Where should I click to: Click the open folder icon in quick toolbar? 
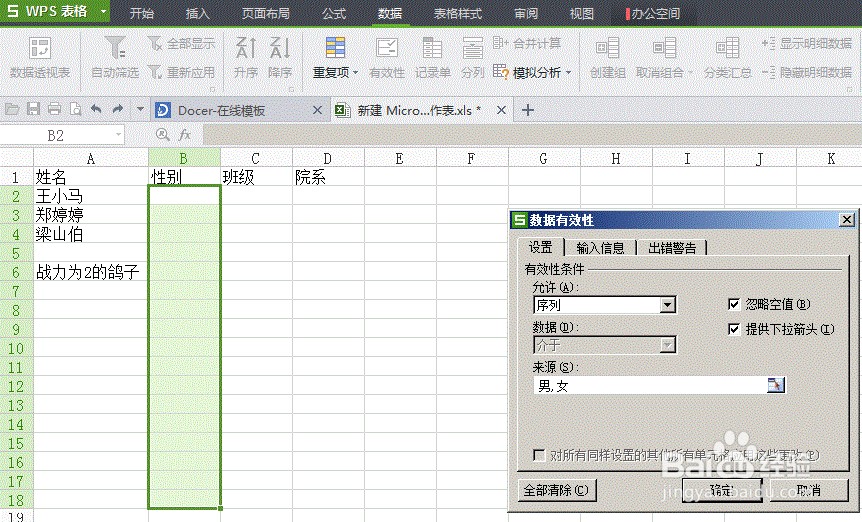coord(12,109)
